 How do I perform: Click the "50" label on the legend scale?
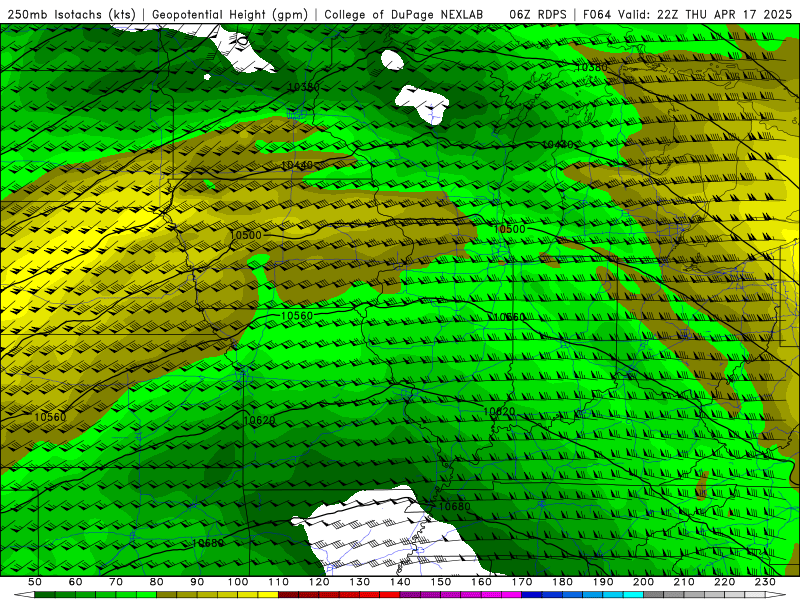[x=35, y=582]
